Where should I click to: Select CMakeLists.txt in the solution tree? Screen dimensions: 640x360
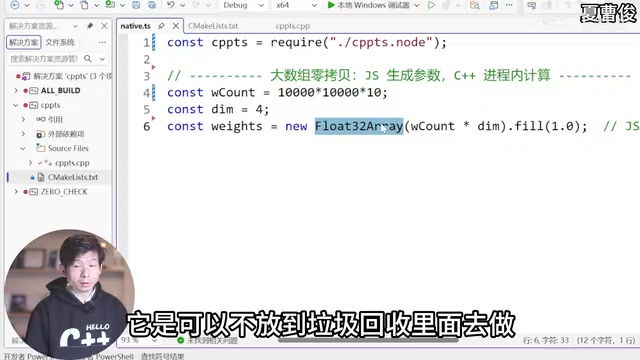[x=73, y=177]
